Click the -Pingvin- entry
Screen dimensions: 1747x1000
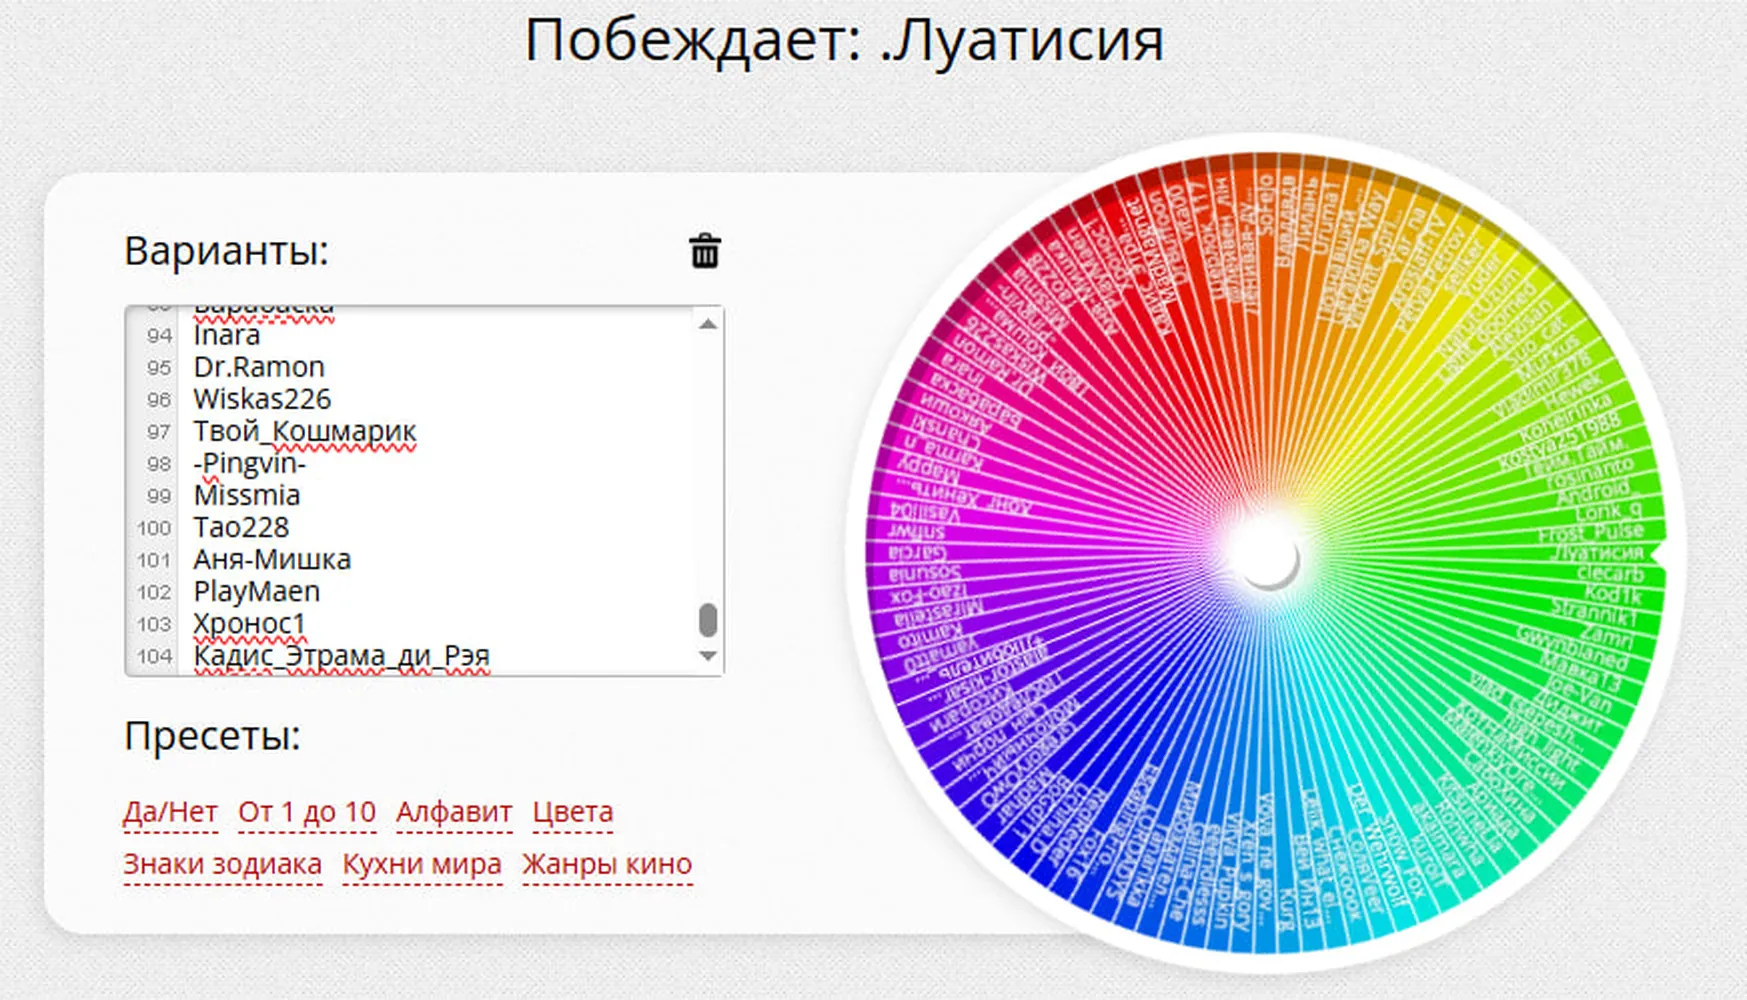tap(250, 463)
